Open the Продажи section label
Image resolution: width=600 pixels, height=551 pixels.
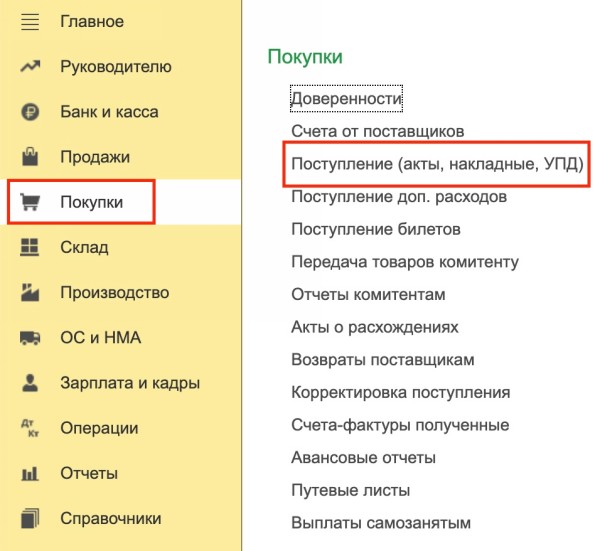point(95,157)
